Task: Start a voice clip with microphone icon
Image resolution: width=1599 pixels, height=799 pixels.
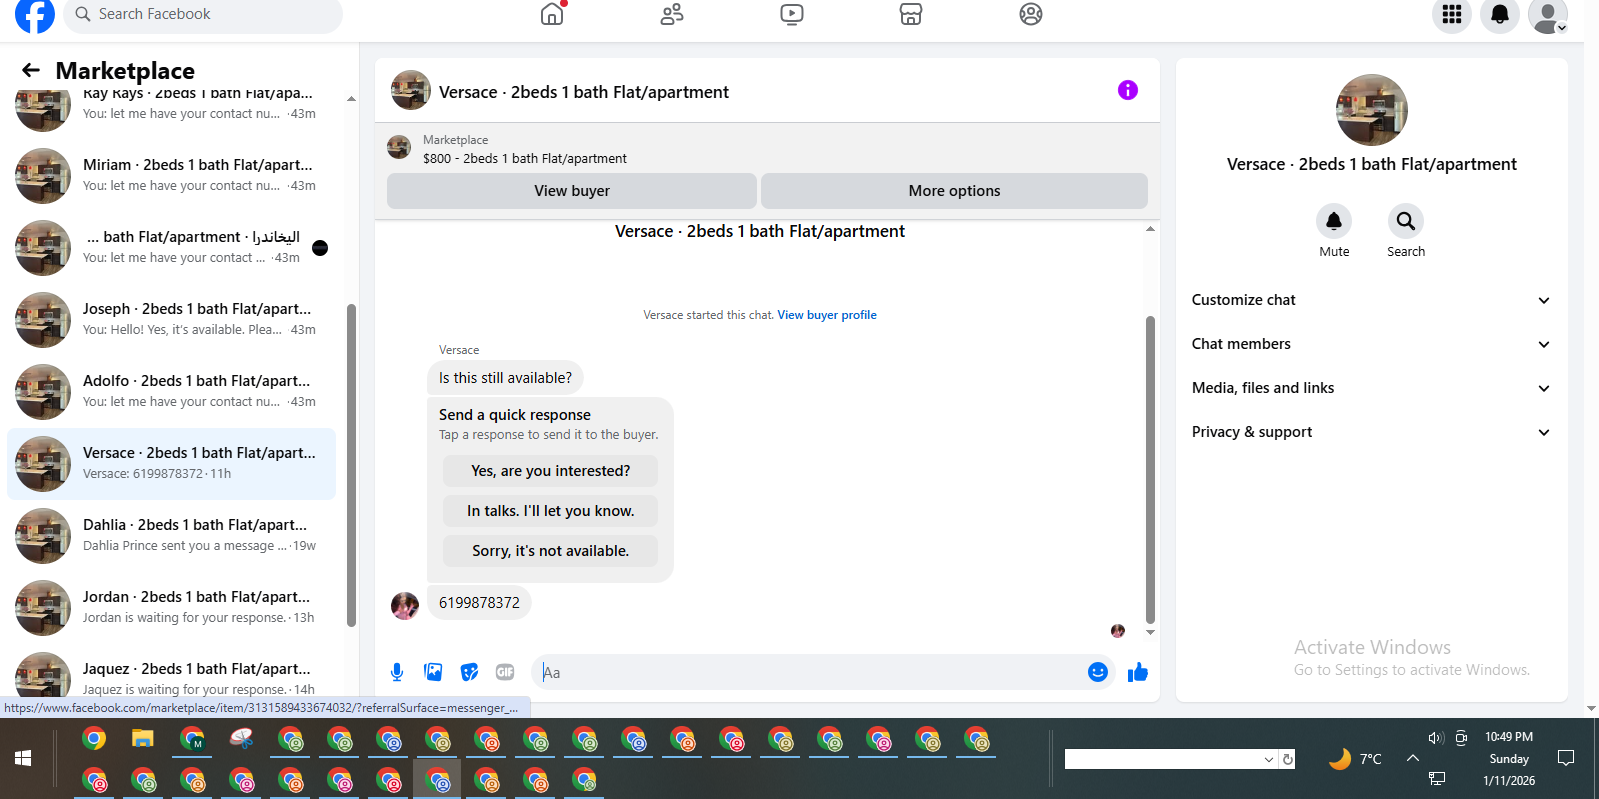Action: pyautogui.click(x=397, y=672)
